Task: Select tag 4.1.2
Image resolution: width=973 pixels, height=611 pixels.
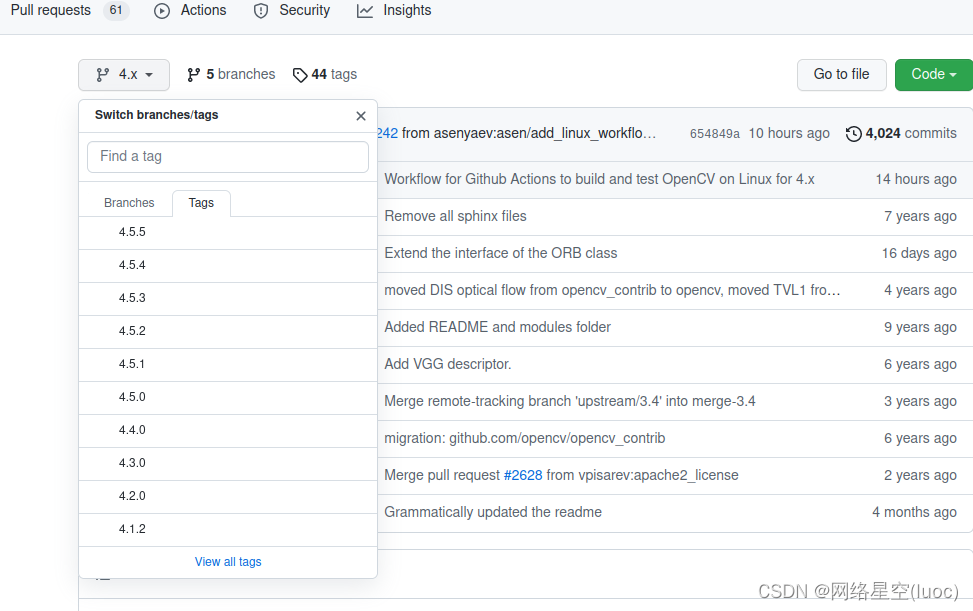Action: 228,529
